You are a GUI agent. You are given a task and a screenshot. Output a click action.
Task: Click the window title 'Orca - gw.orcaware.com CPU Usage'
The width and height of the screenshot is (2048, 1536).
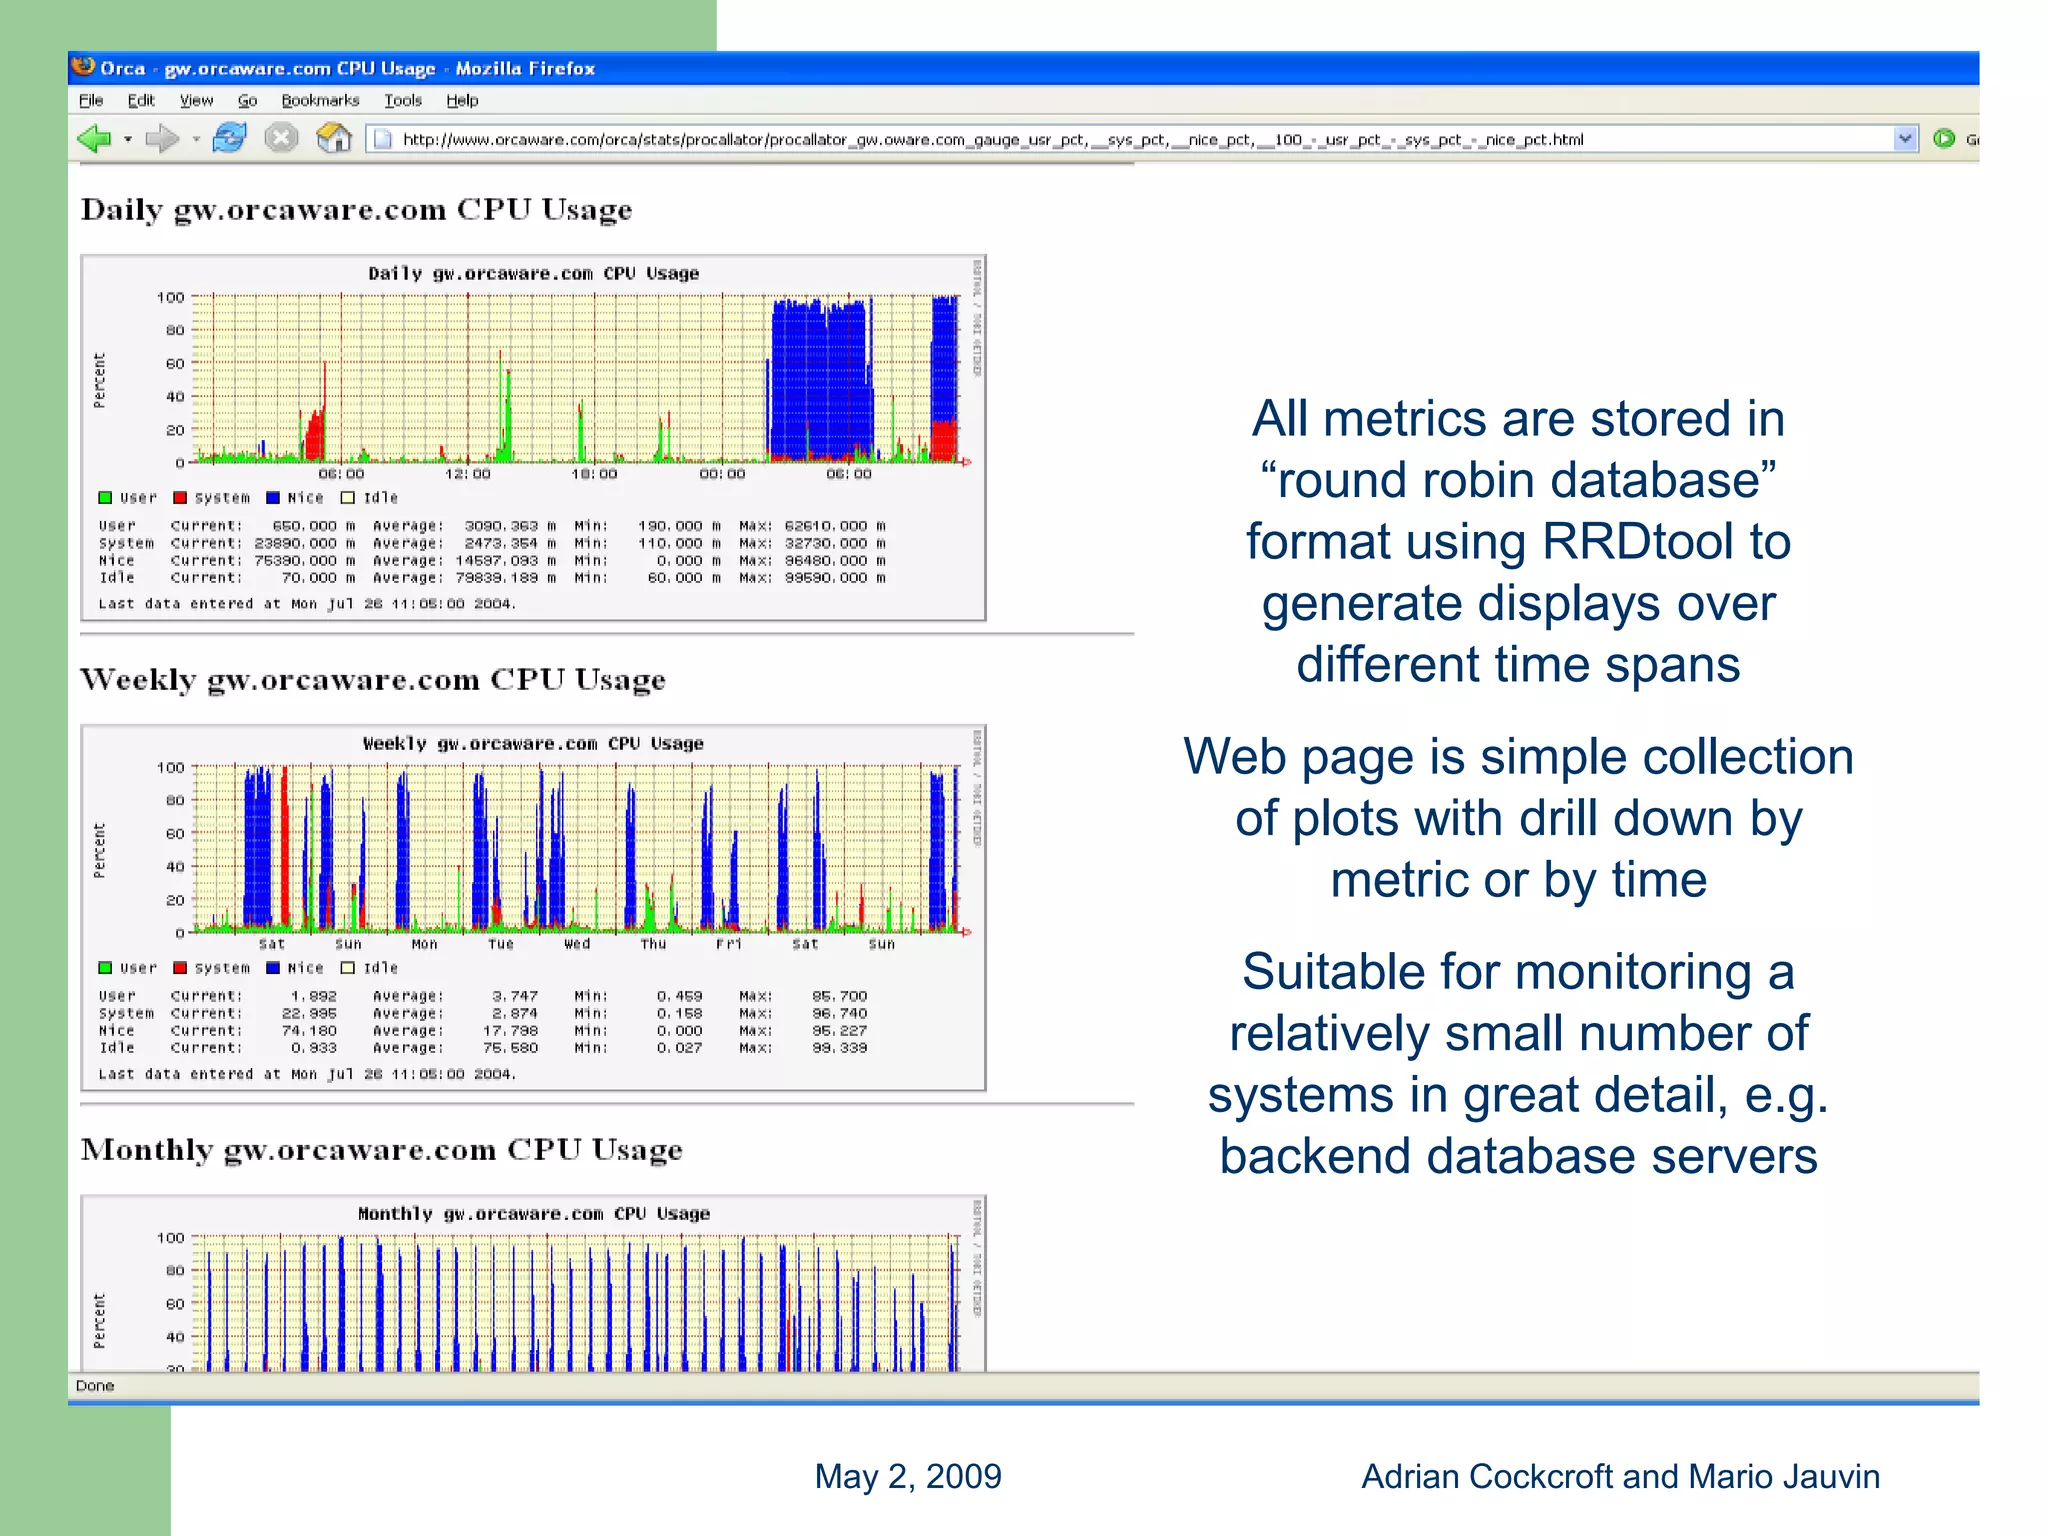coord(268,68)
